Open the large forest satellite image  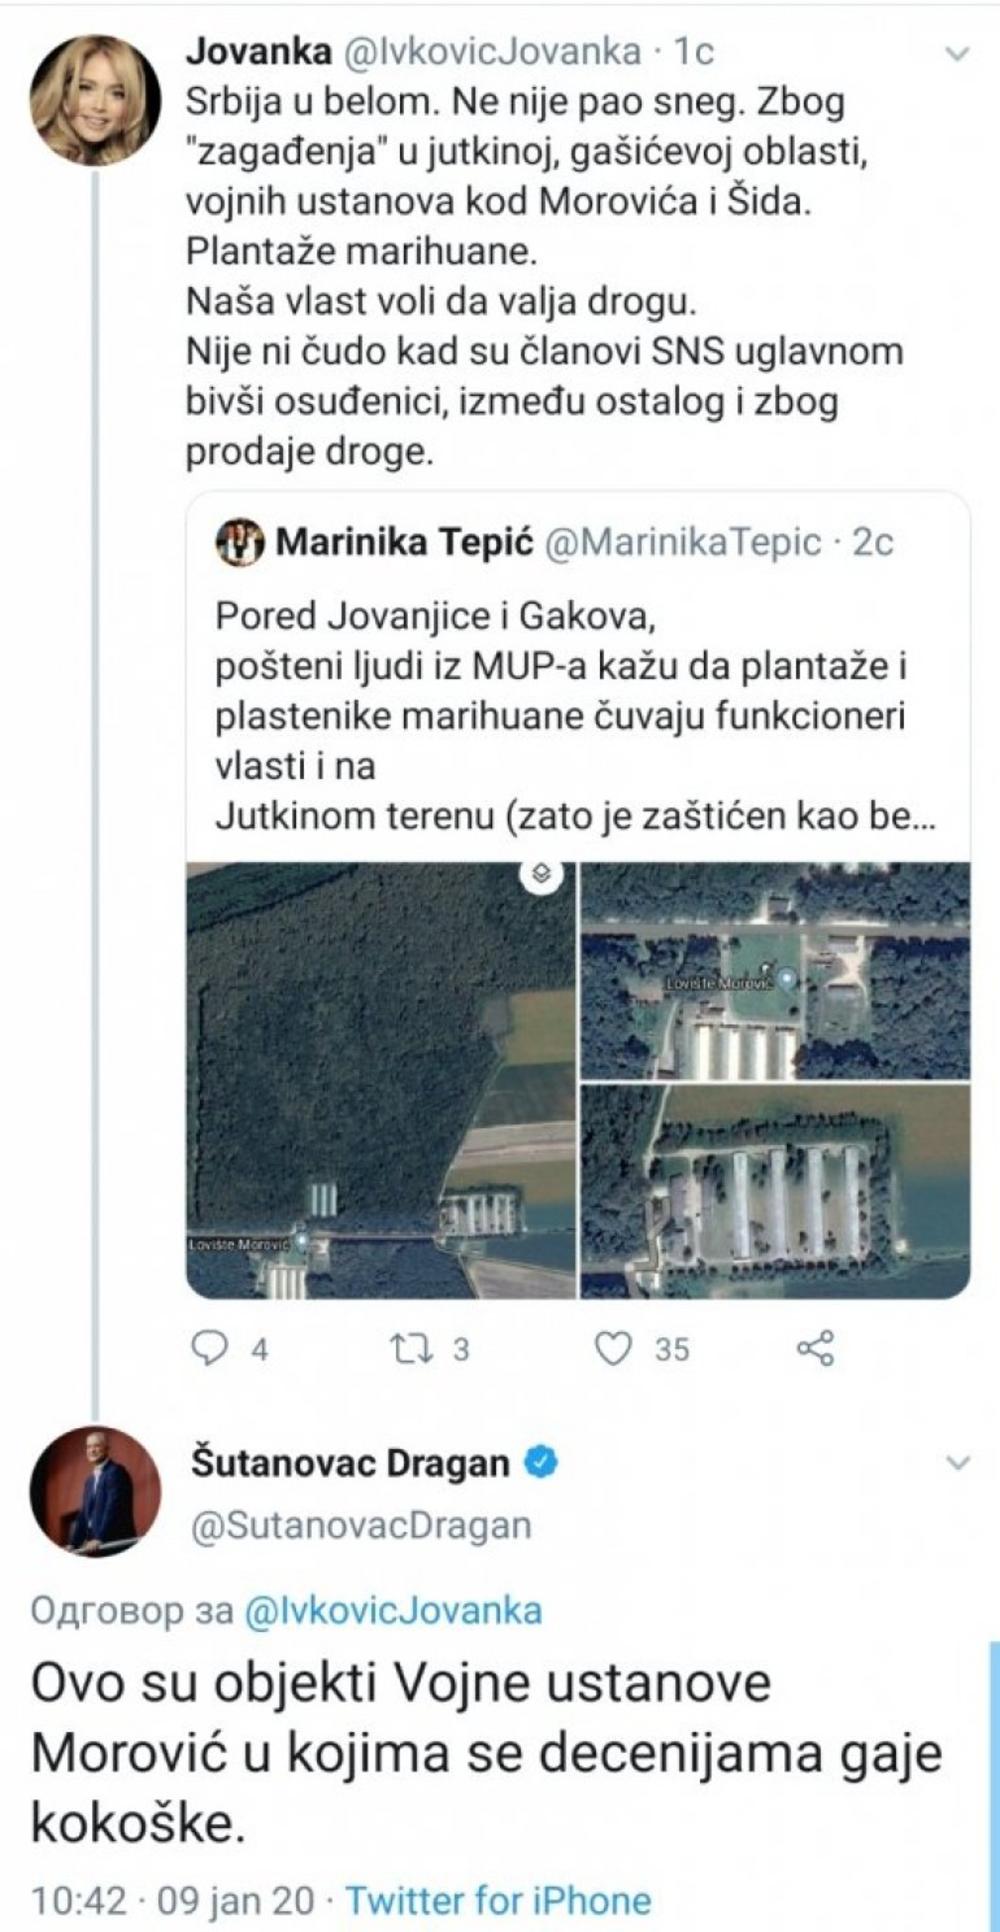(x=380, y=1080)
